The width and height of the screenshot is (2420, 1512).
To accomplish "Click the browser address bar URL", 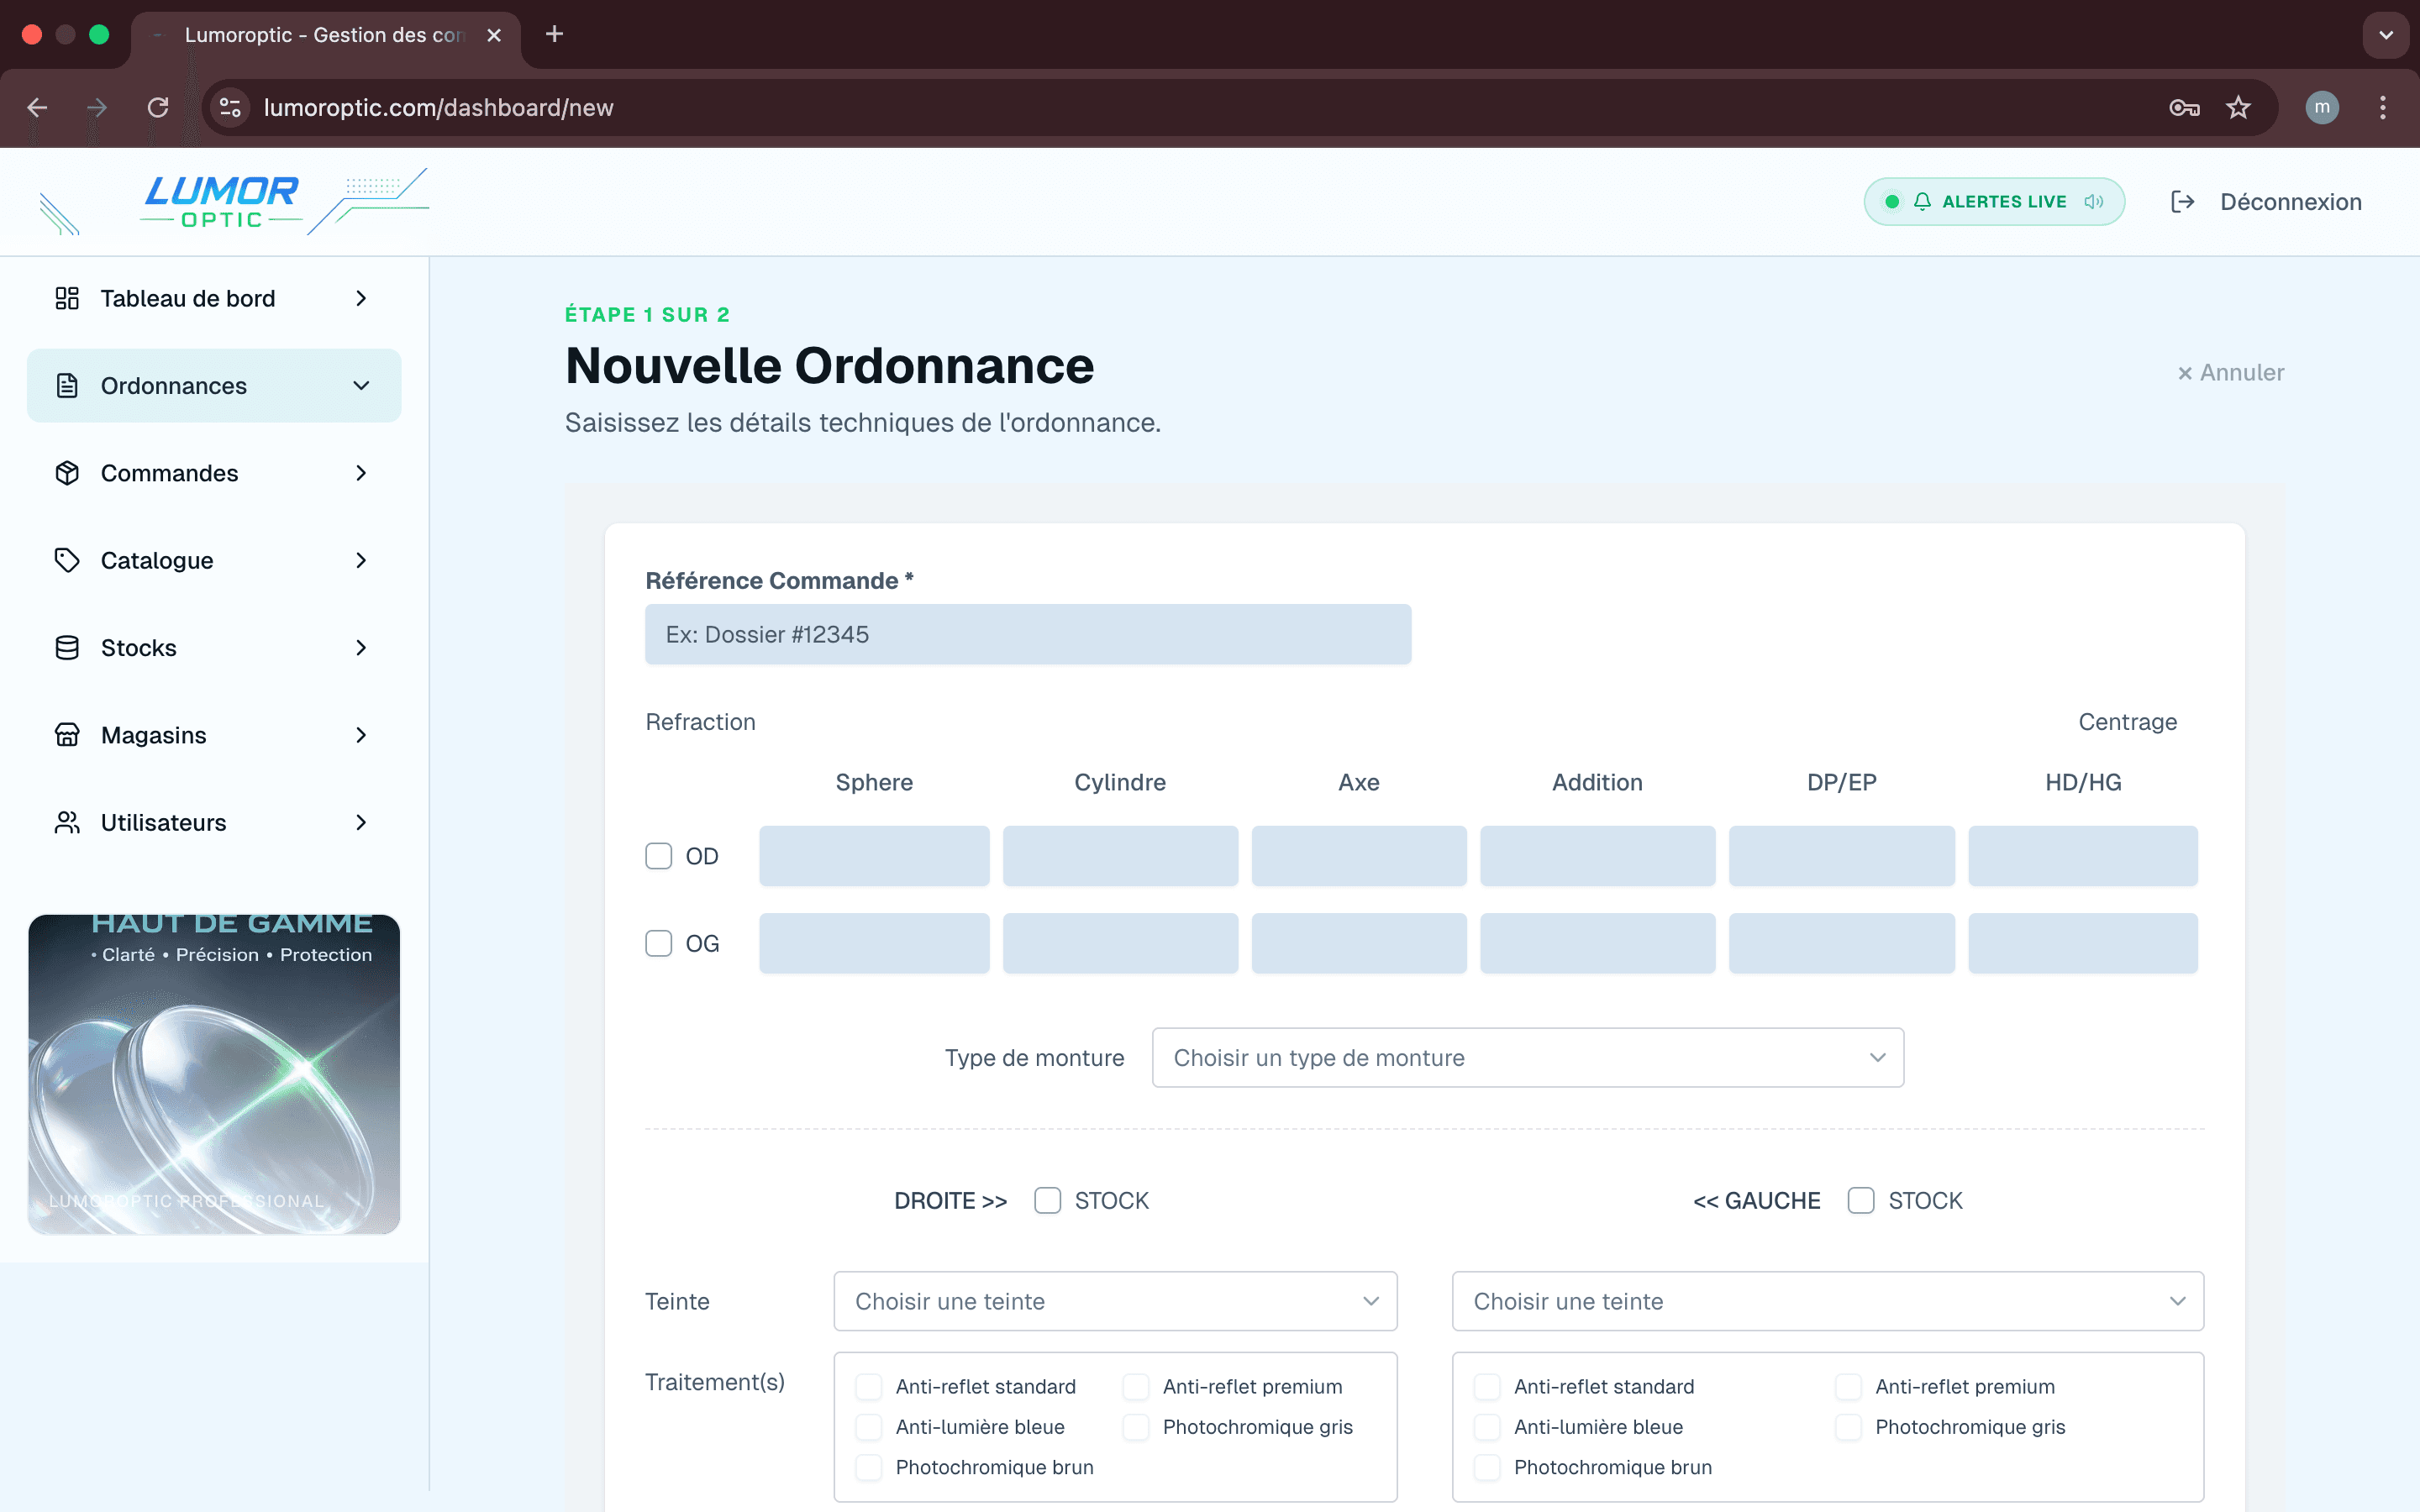I will (x=438, y=107).
